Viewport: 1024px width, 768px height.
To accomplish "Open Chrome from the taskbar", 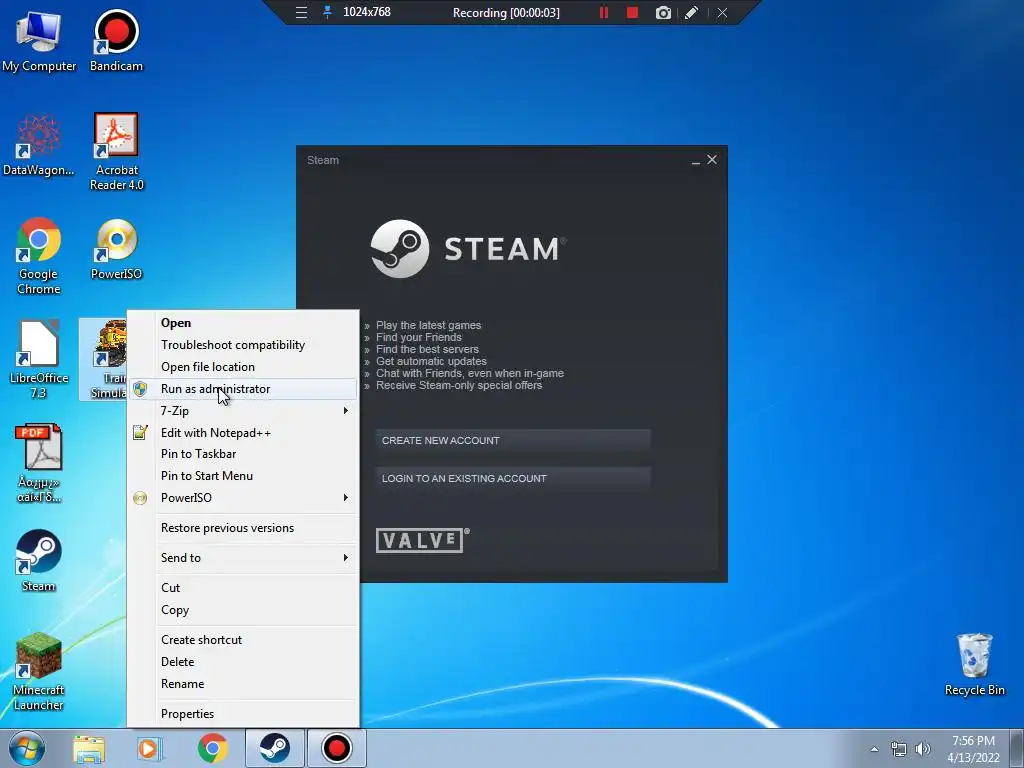I will click(212, 748).
